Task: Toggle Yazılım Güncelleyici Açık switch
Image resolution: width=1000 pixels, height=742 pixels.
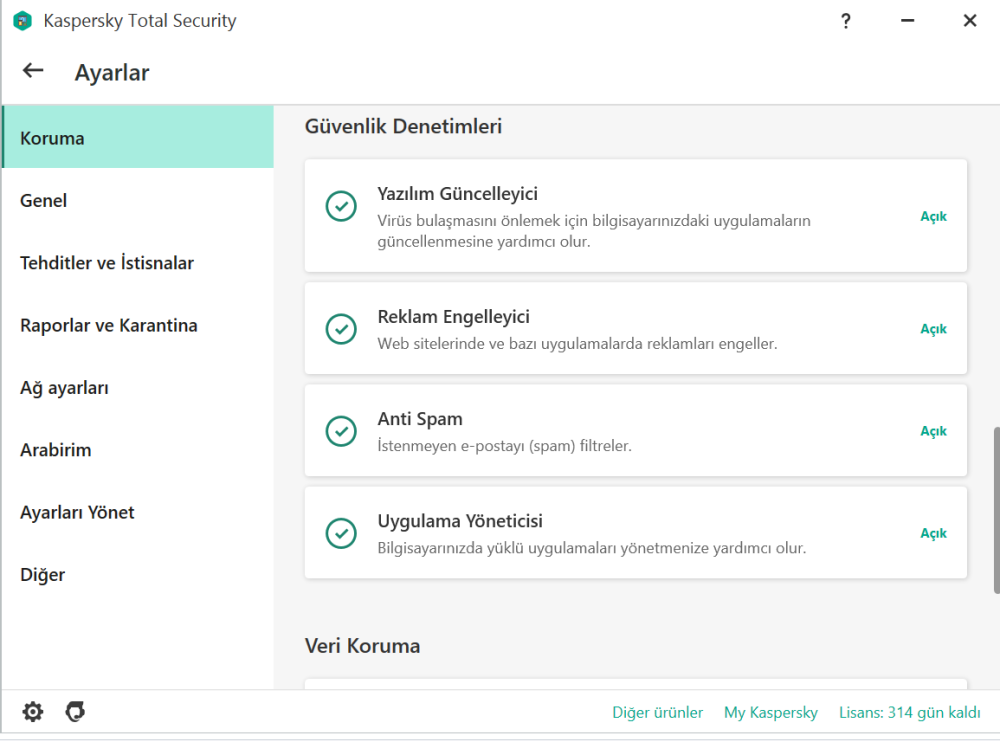Action: point(933,217)
